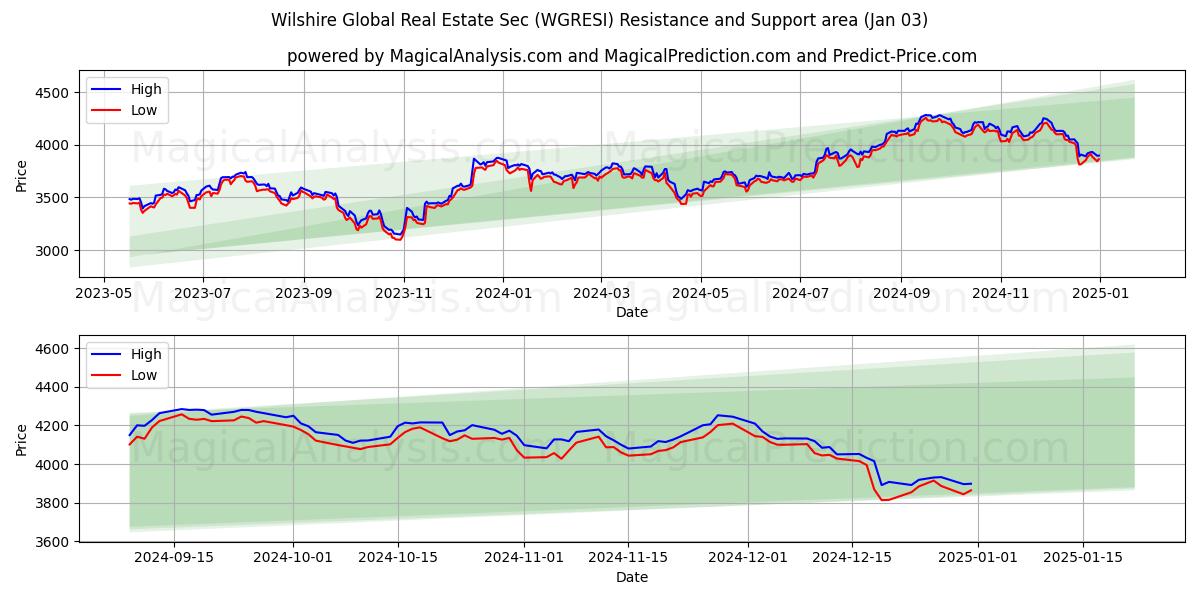The image size is (1200, 600).
Task: Click the 2023-07 tick label
Action: [203, 293]
